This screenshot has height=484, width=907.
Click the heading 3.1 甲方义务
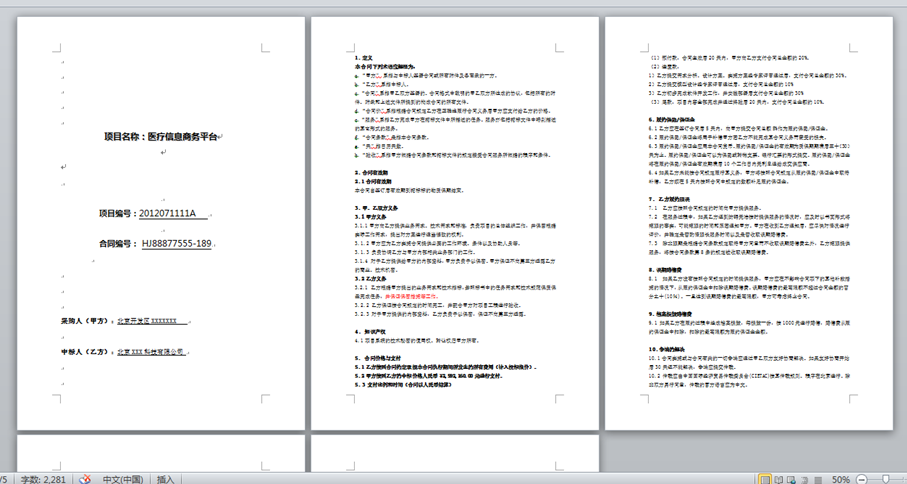[371, 216]
